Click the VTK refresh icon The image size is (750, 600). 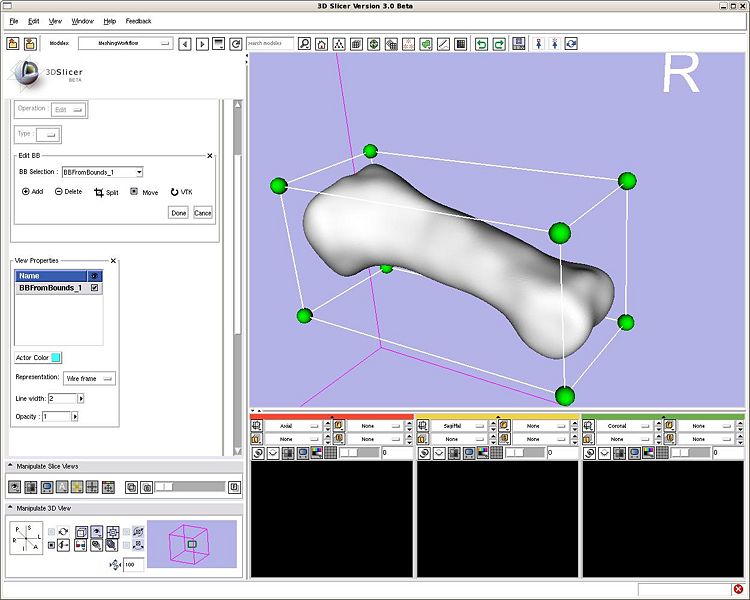174,191
